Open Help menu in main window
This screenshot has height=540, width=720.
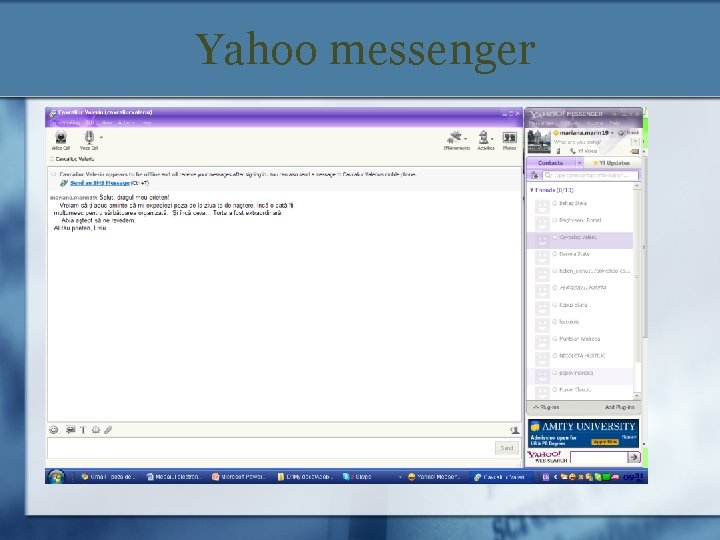[614, 123]
